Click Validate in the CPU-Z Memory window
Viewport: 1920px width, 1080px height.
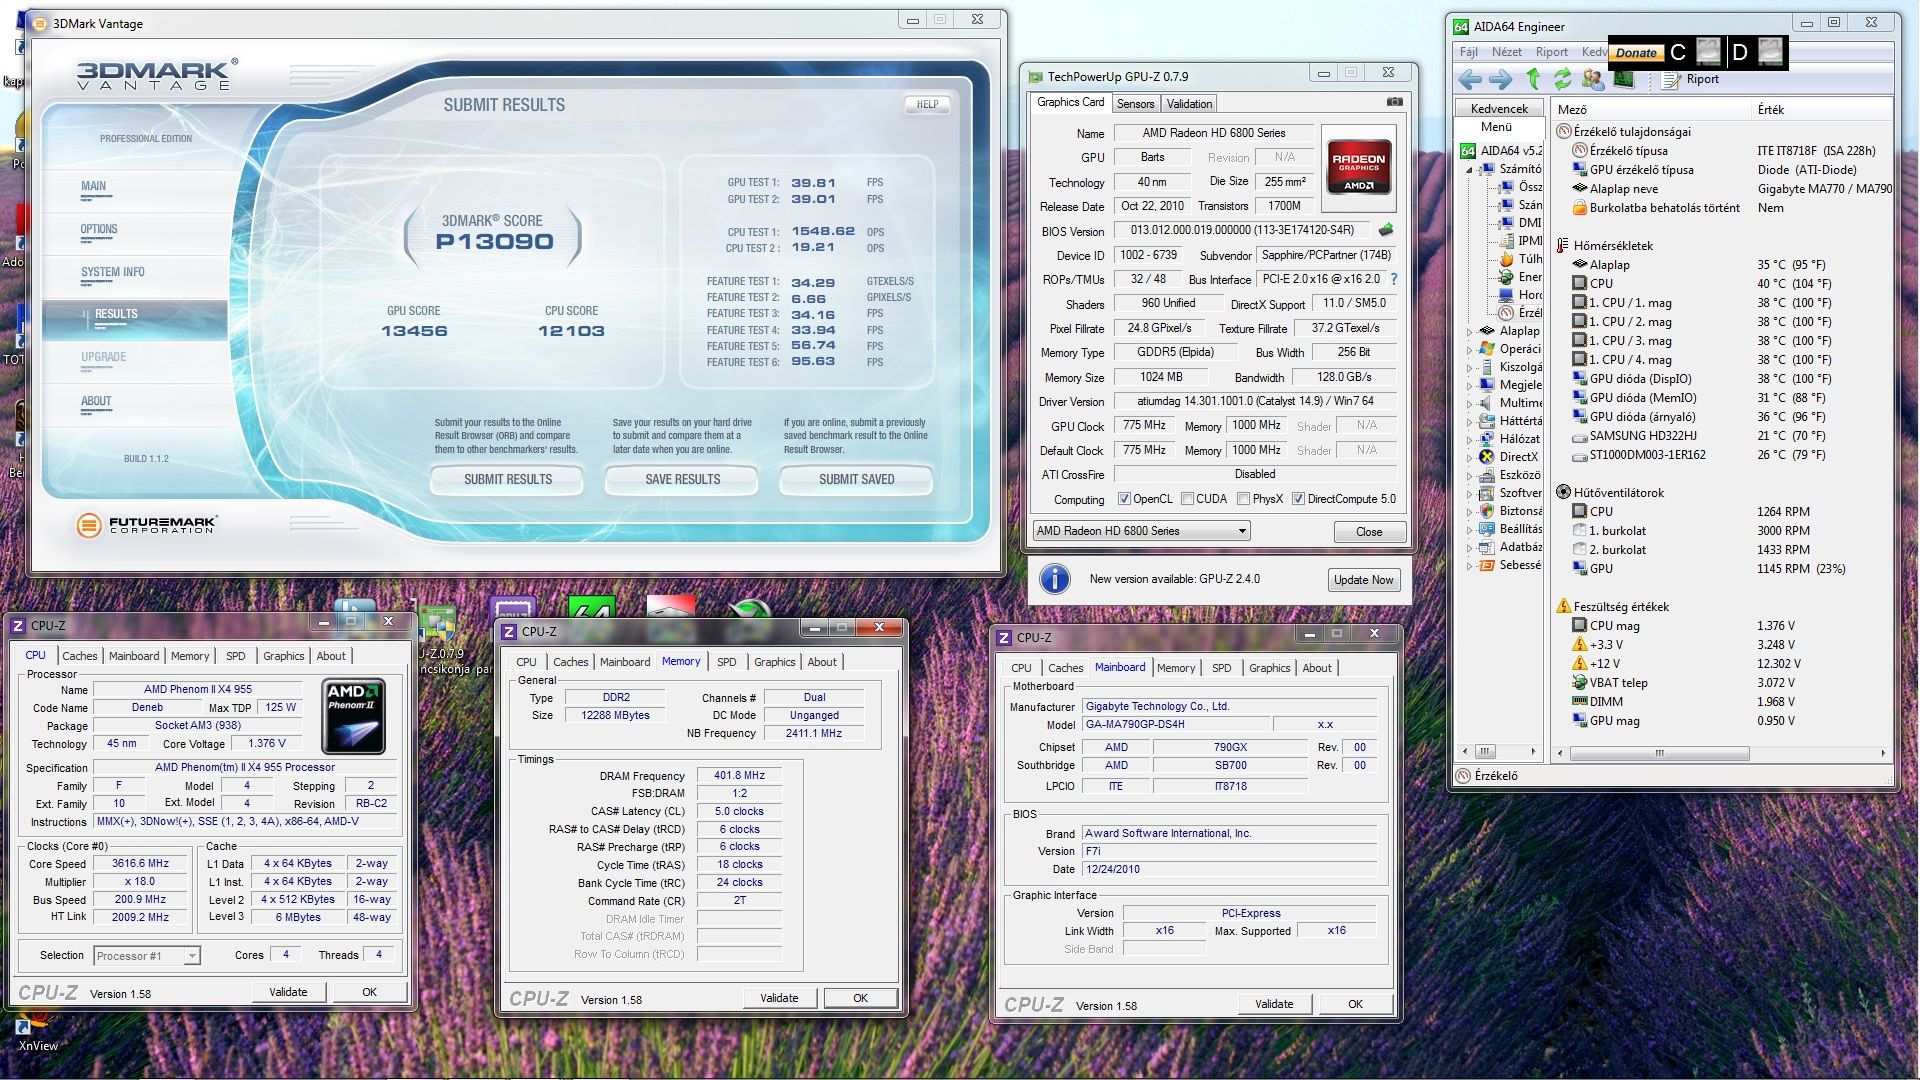779,998
